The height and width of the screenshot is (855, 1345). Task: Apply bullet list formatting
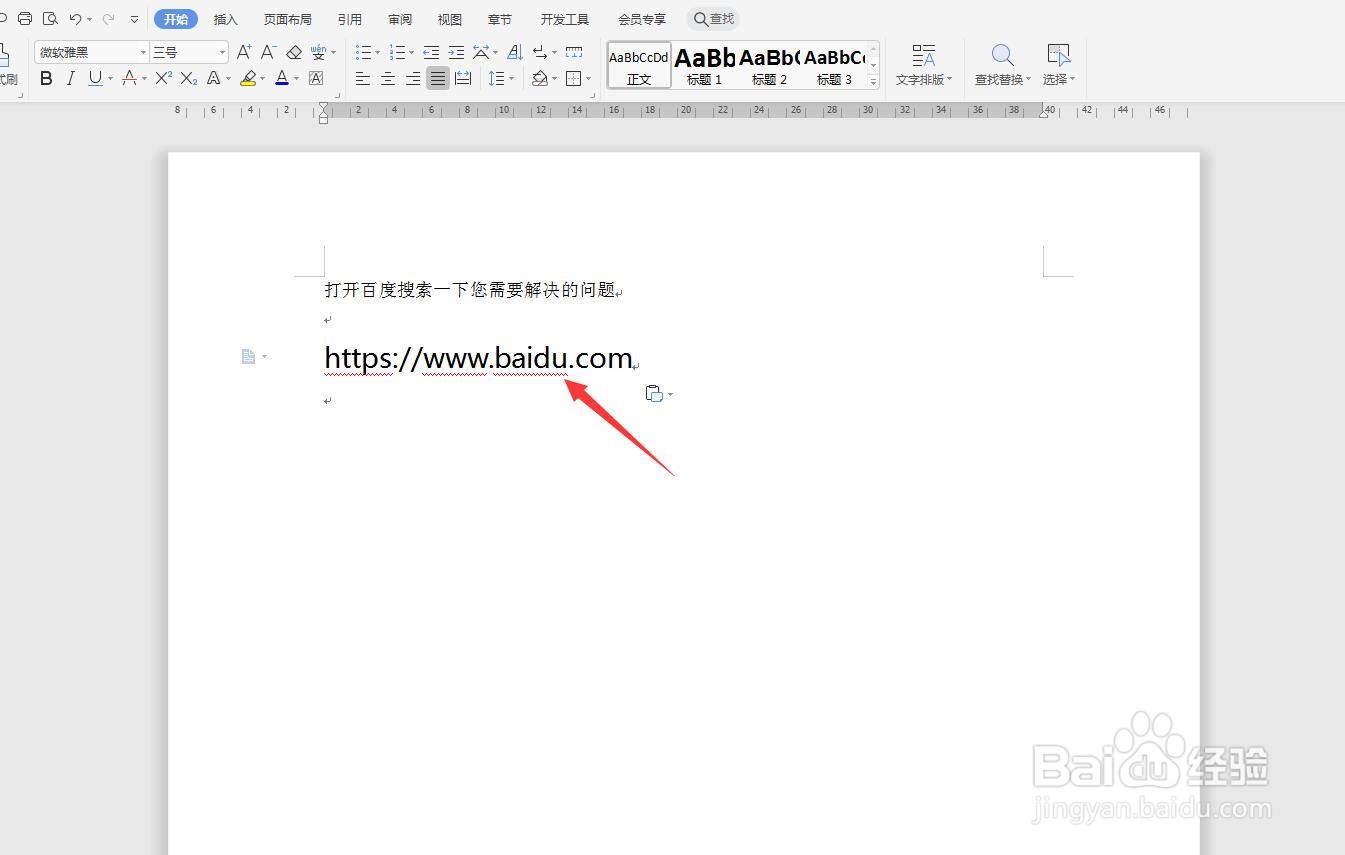click(x=364, y=52)
